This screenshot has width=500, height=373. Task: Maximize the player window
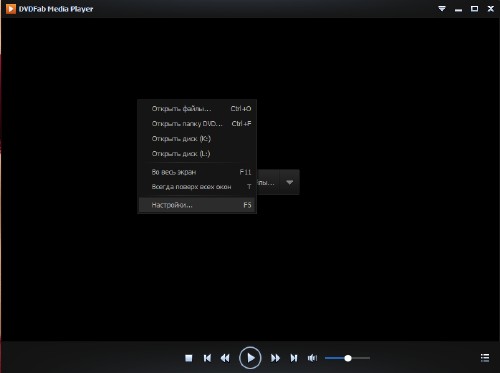pos(474,9)
